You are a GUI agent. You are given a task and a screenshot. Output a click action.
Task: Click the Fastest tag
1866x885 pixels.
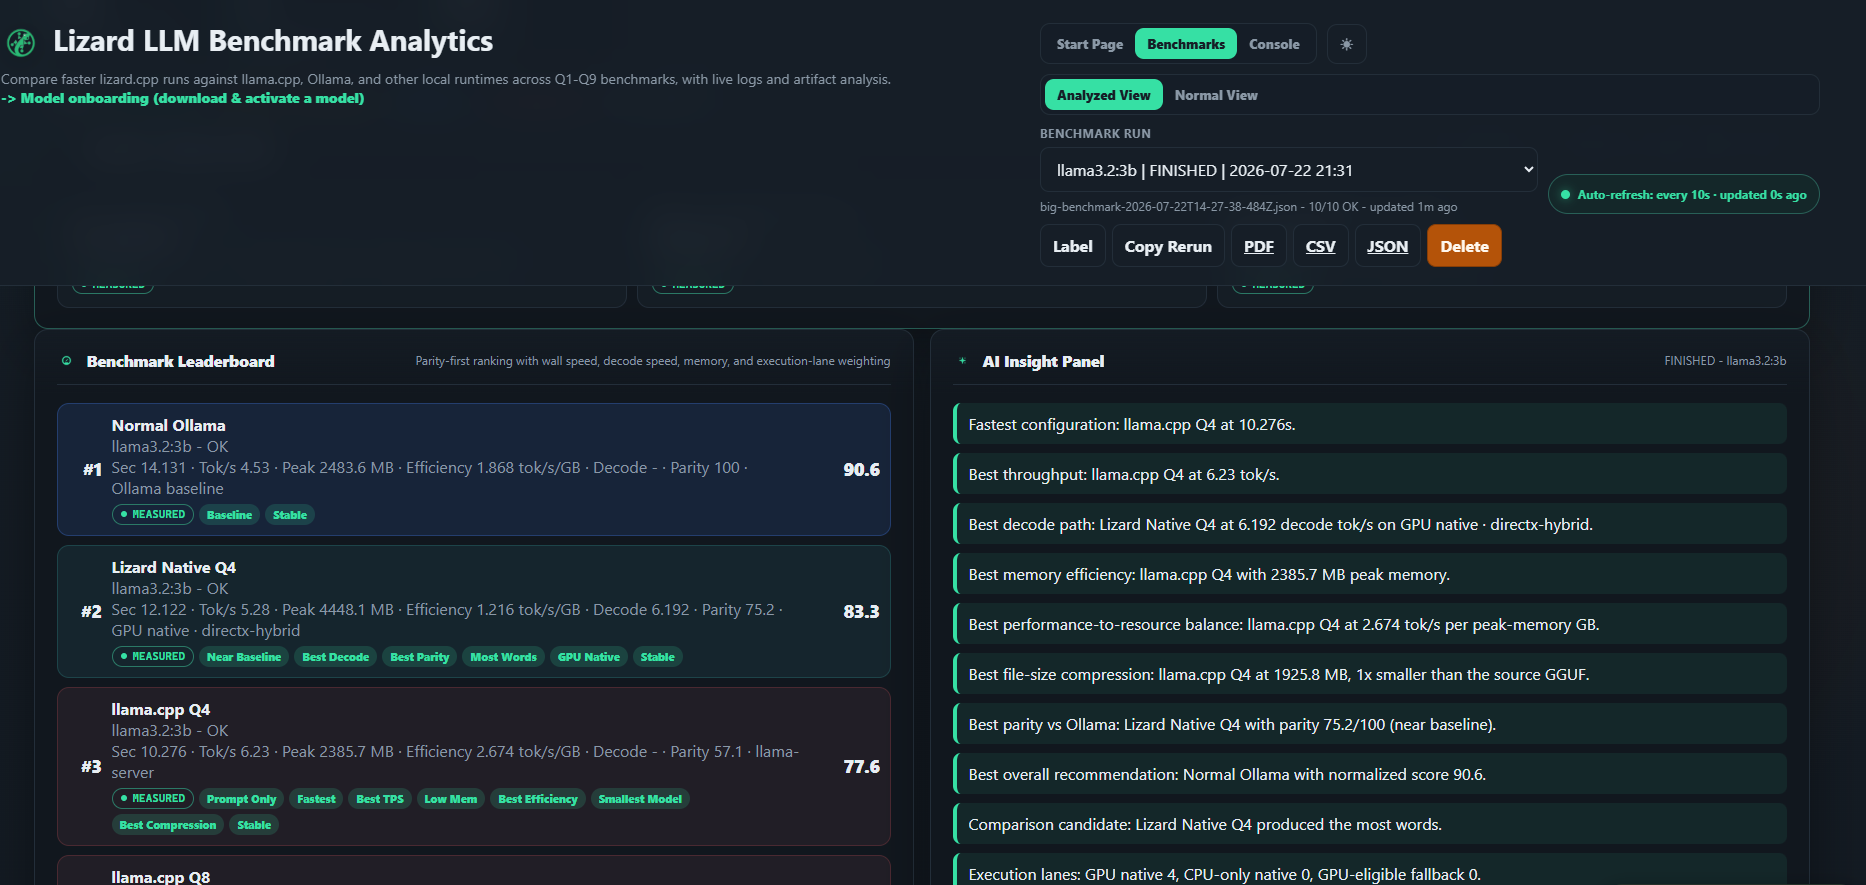tap(316, 799)
